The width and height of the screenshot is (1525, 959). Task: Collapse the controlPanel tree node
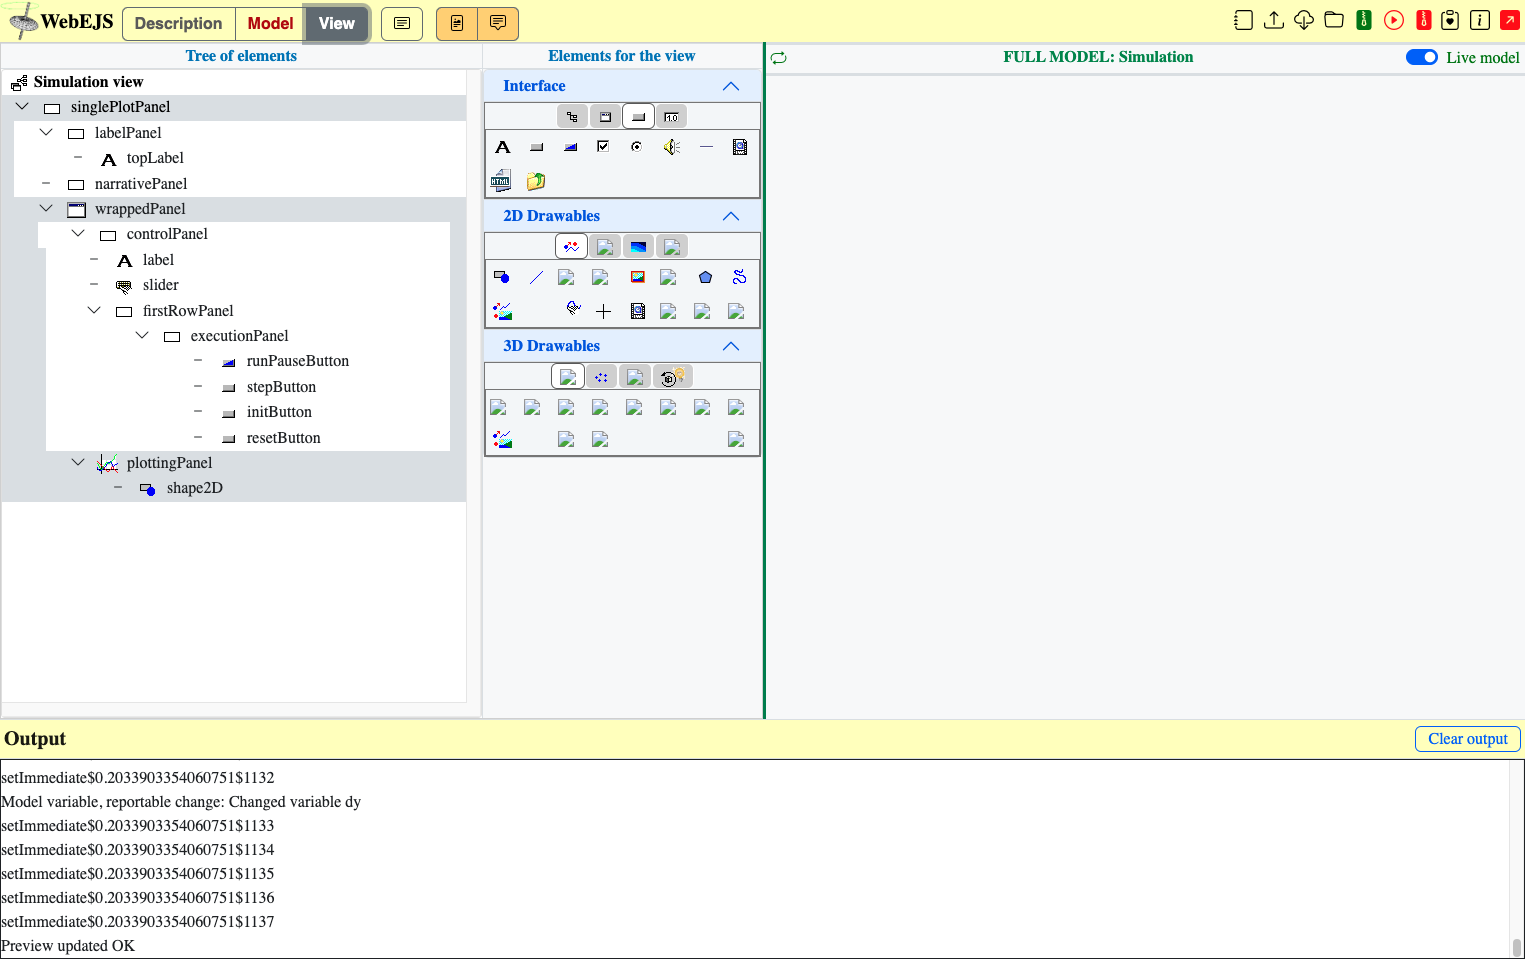point(78,233)
